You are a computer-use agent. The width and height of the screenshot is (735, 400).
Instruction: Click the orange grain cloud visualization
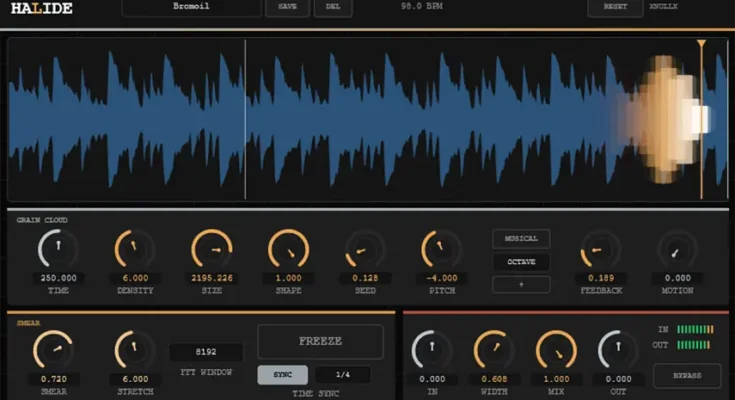pyautogui.click(x=663, y=119)
